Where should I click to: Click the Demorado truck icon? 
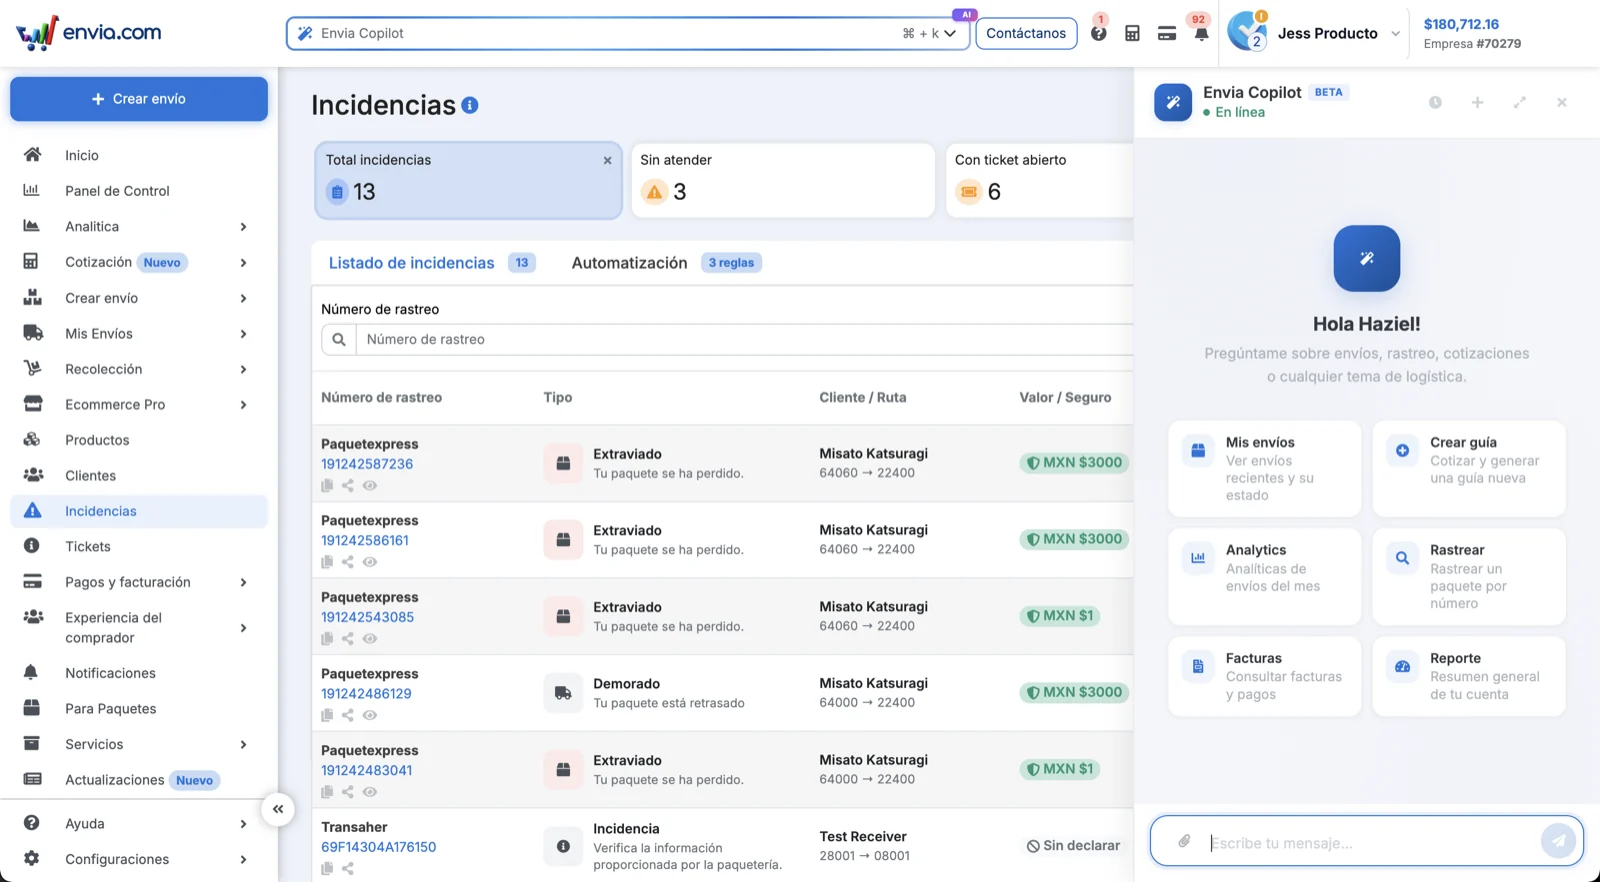[x=563, y=693]
